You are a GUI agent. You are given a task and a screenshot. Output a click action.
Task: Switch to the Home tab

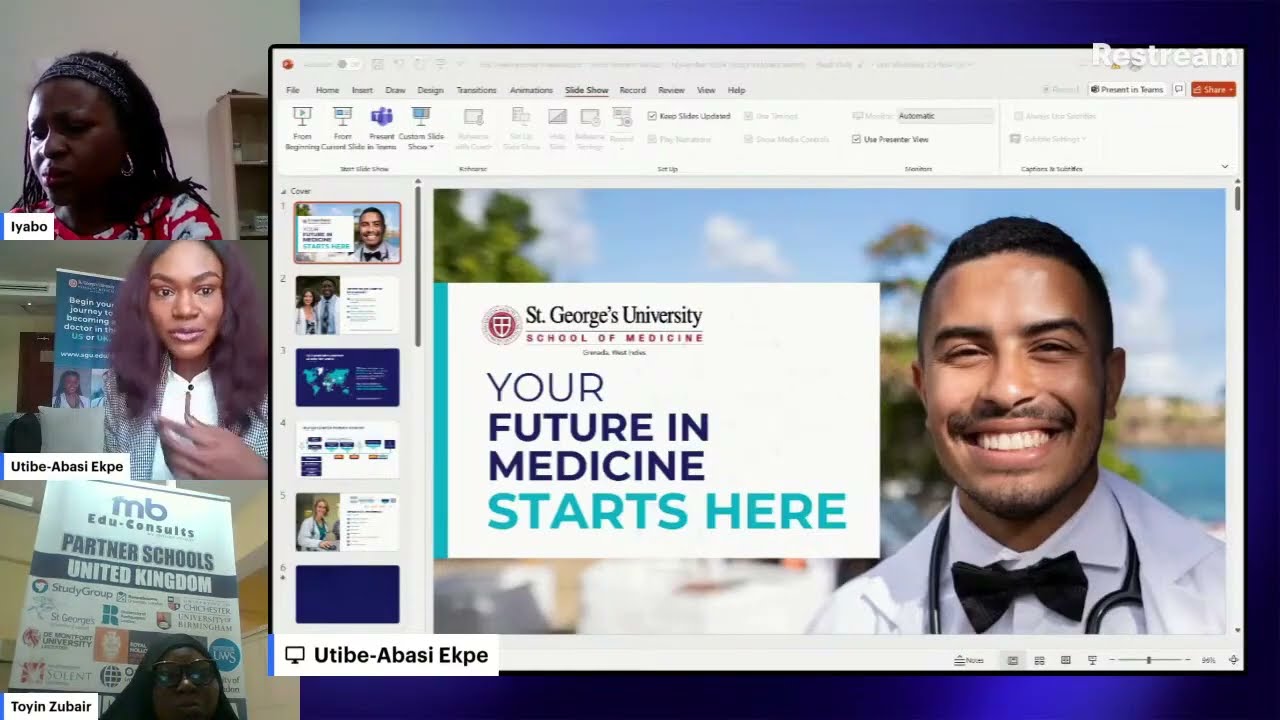[x=327, y=90]
